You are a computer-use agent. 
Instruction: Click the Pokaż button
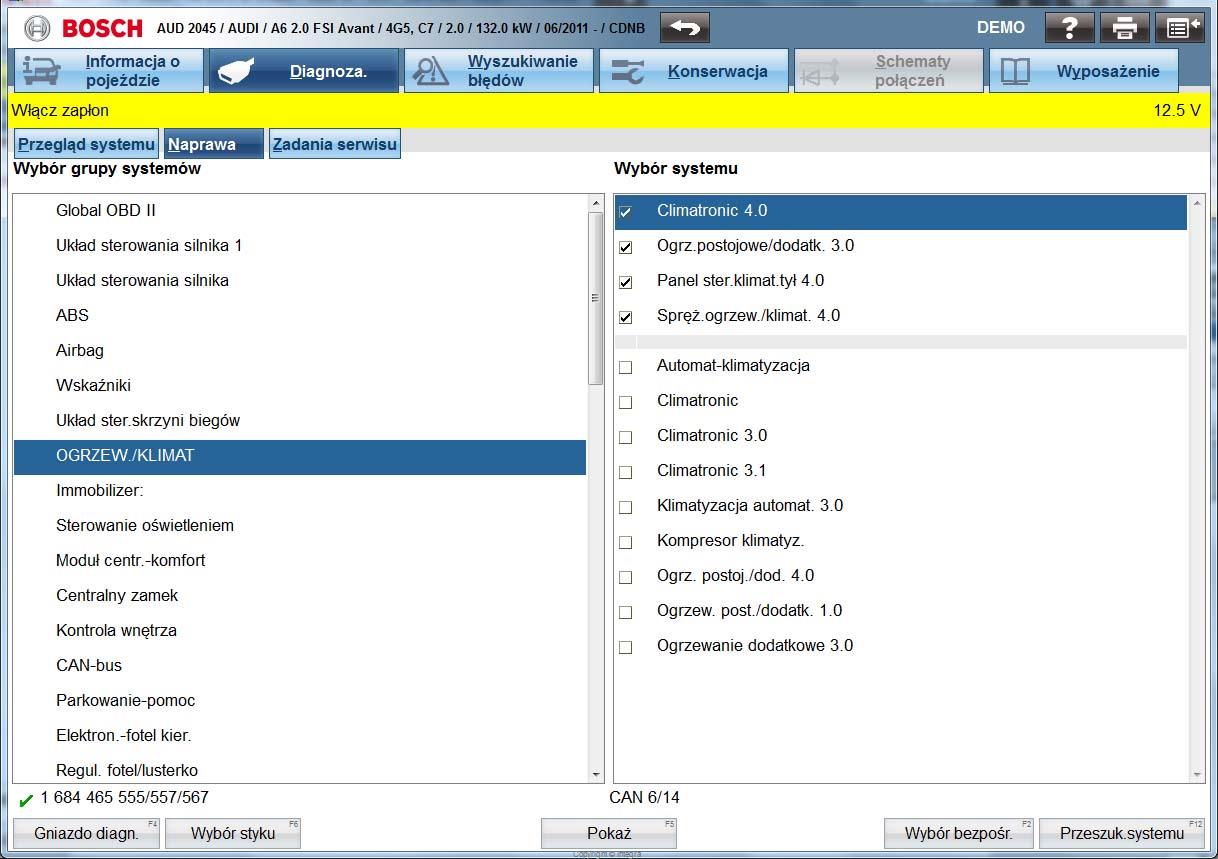tap(609, 833)
